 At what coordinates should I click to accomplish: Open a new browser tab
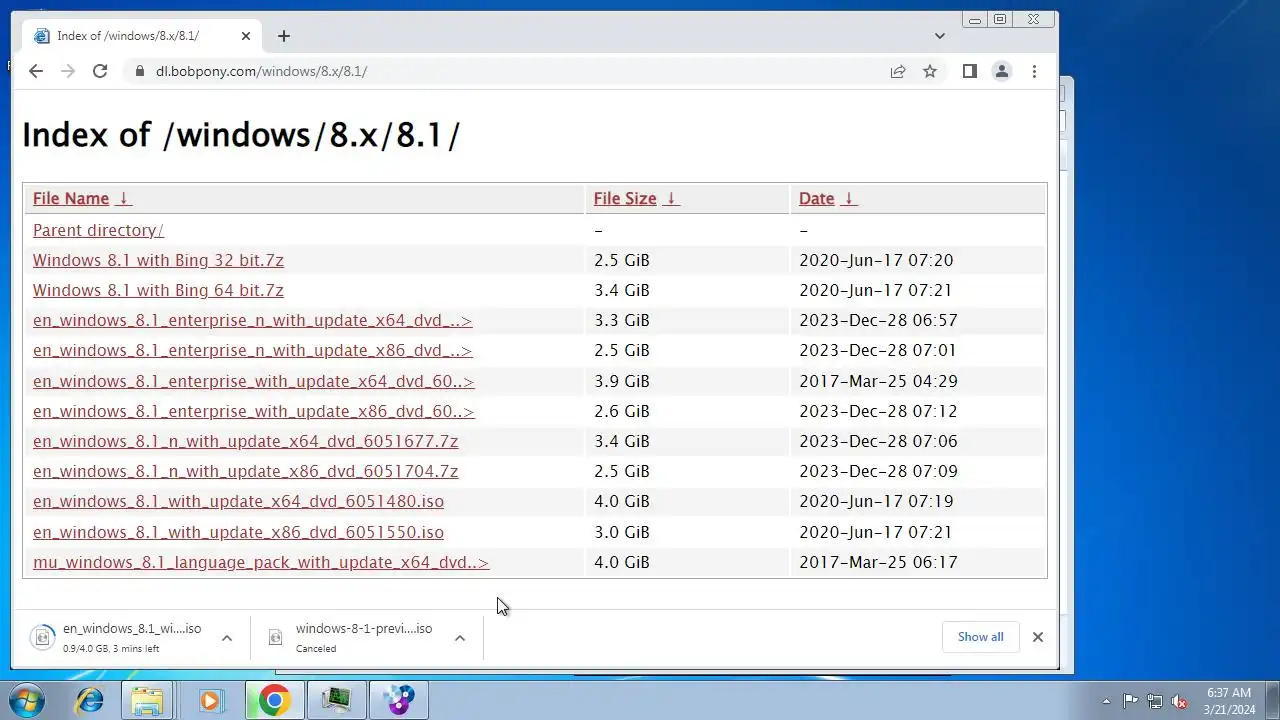coord(284,36)
